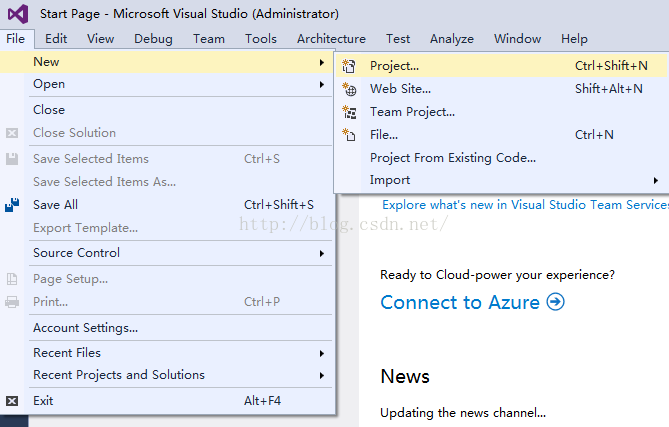
Task: Expand the Open submenu arrow
Action: click(x=322, y=84)
